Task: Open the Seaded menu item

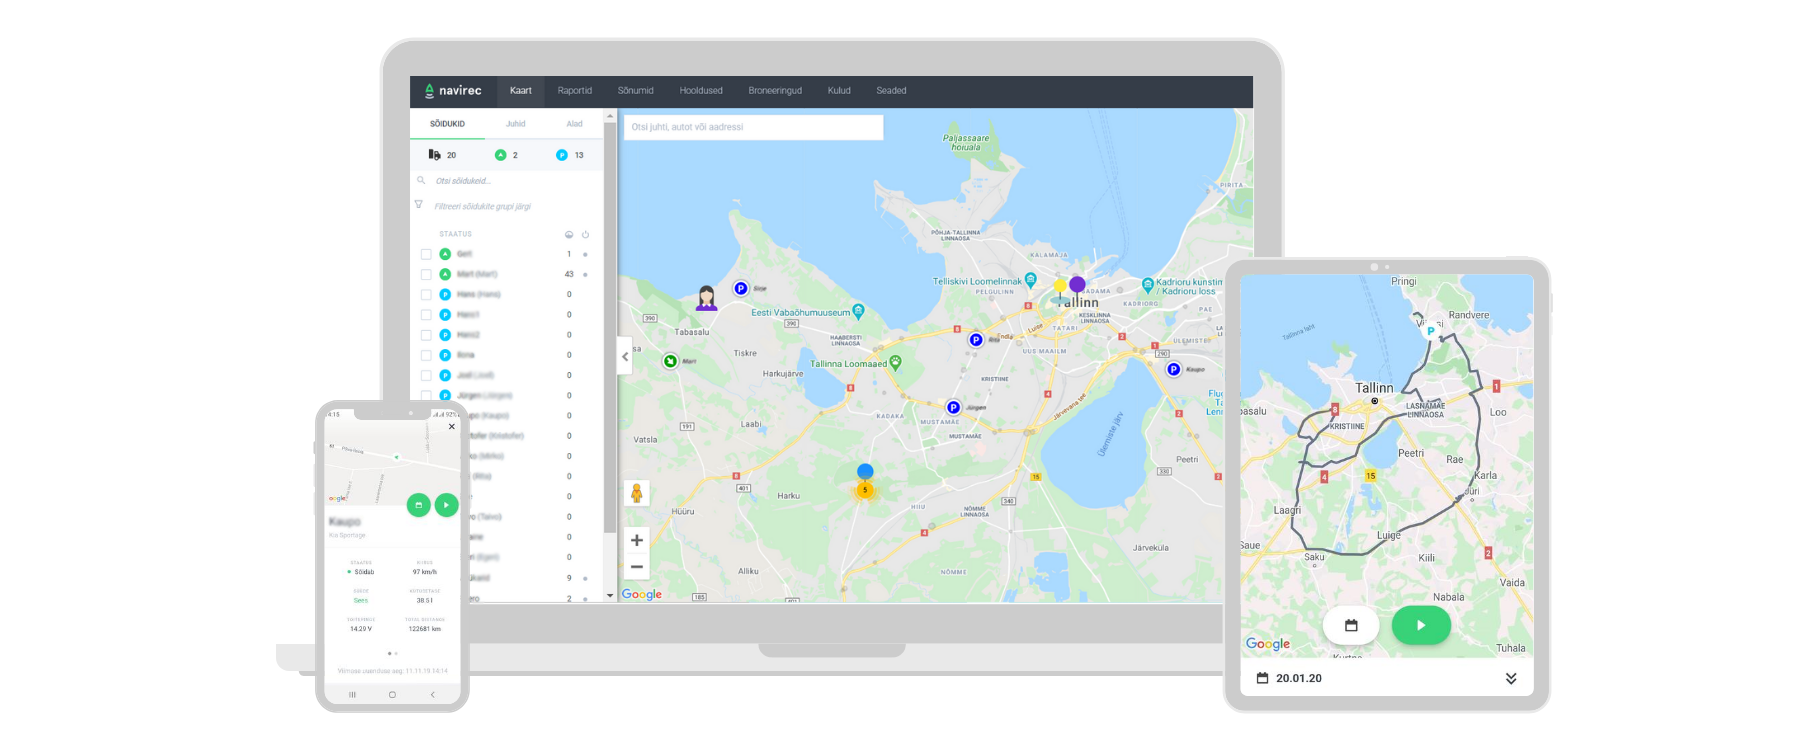Action: tap(891, 91)
